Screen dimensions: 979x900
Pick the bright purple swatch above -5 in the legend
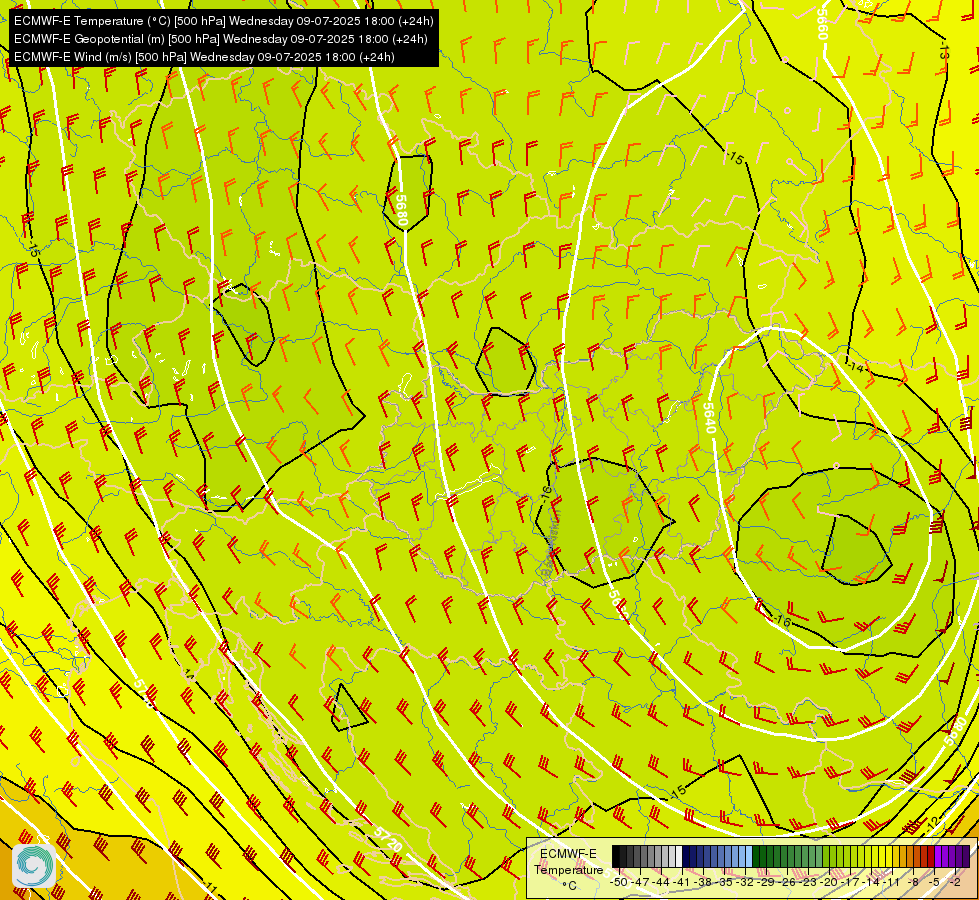pyautogui.click(x=938, y=856)
